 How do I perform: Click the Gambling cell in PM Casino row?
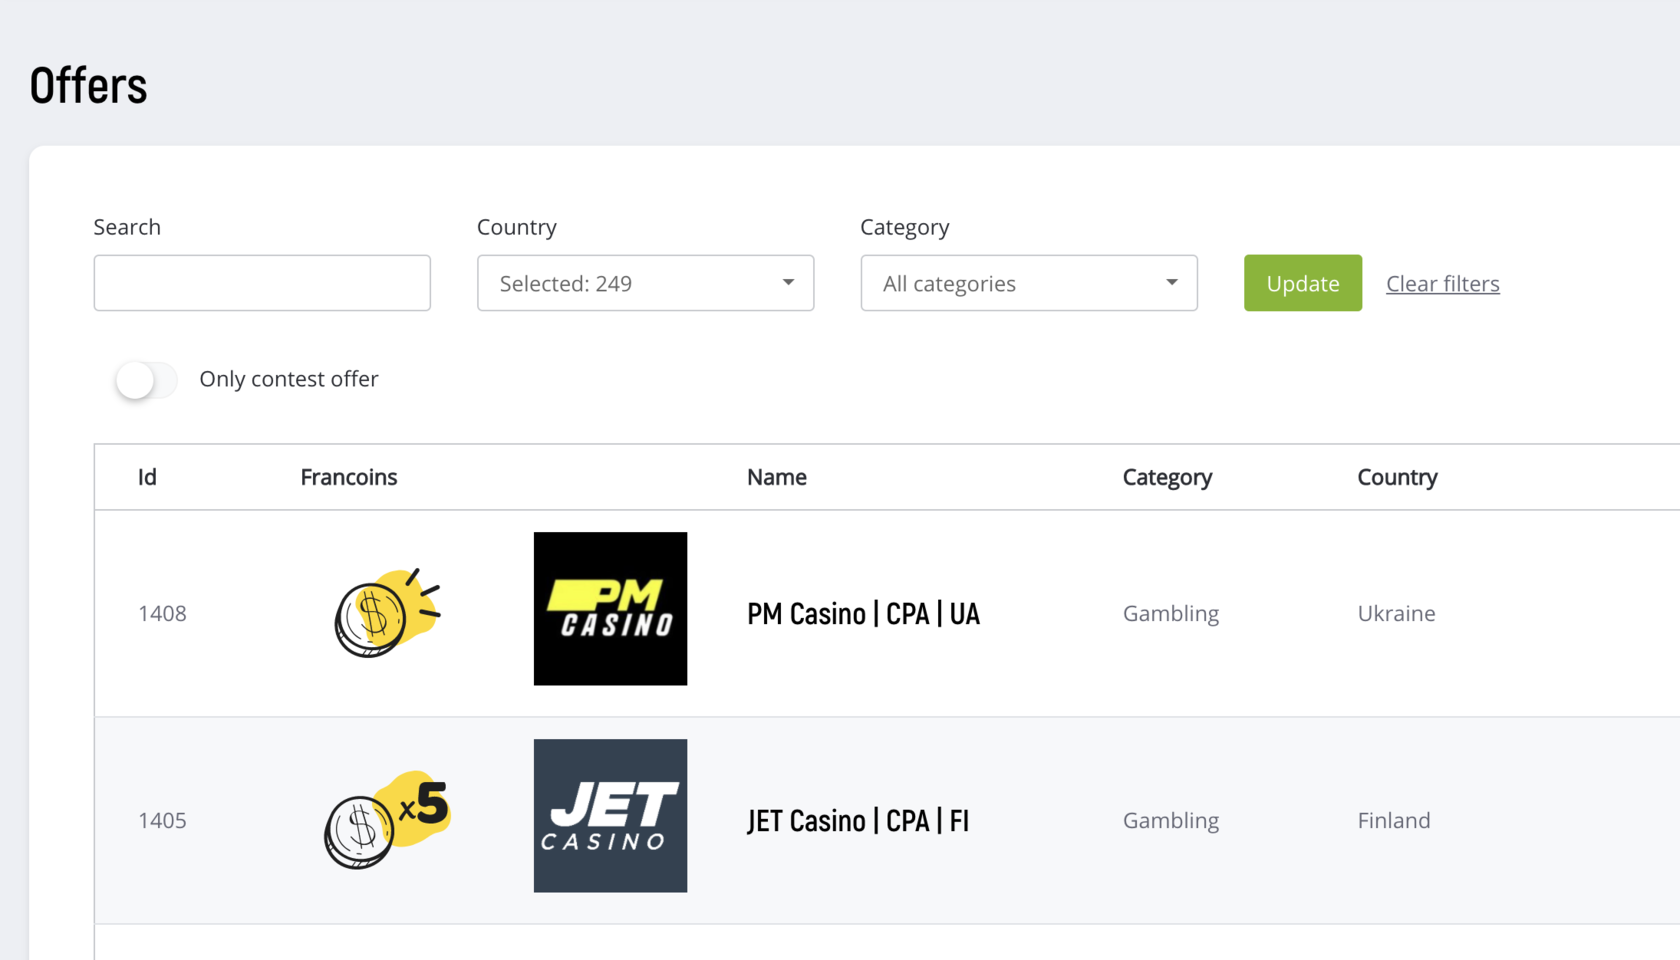point(1171,614)
